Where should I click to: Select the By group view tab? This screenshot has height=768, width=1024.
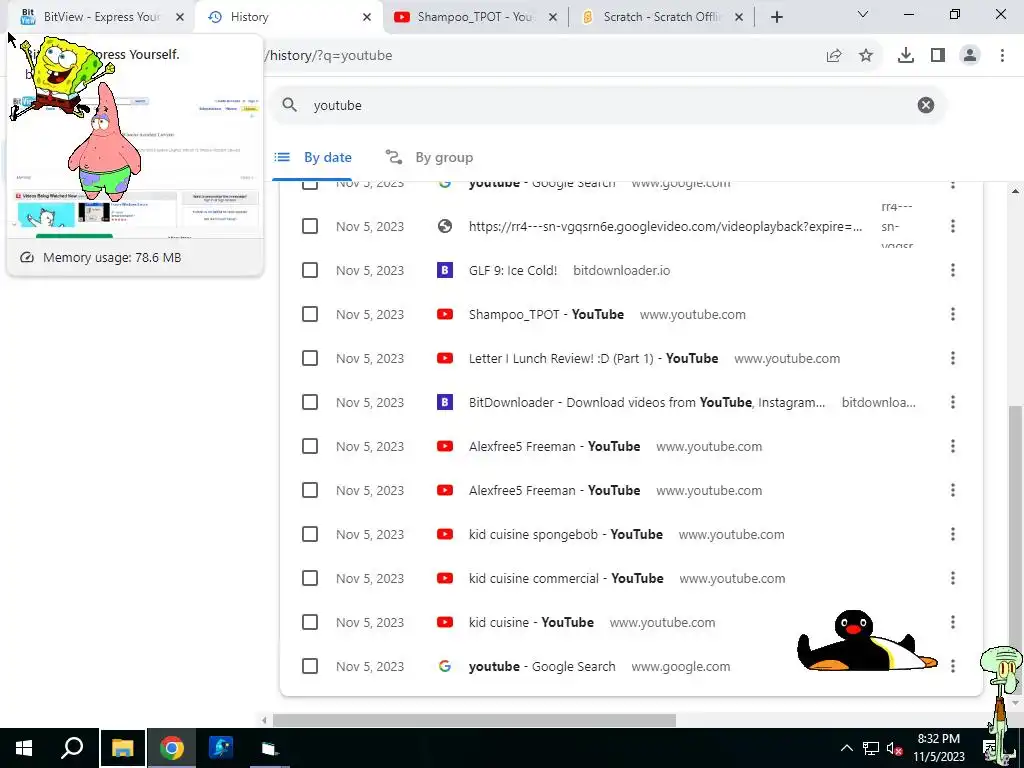pyautogui.click(x=429, y=157)
